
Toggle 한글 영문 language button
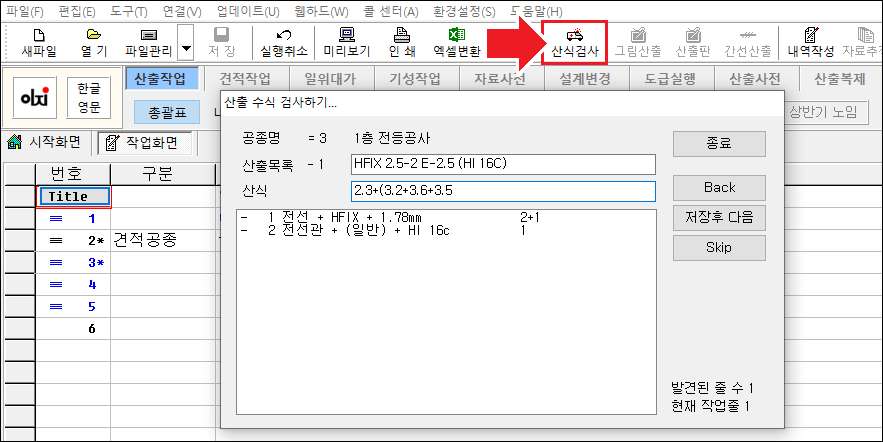pyautogui.click(x=88, y=97)
